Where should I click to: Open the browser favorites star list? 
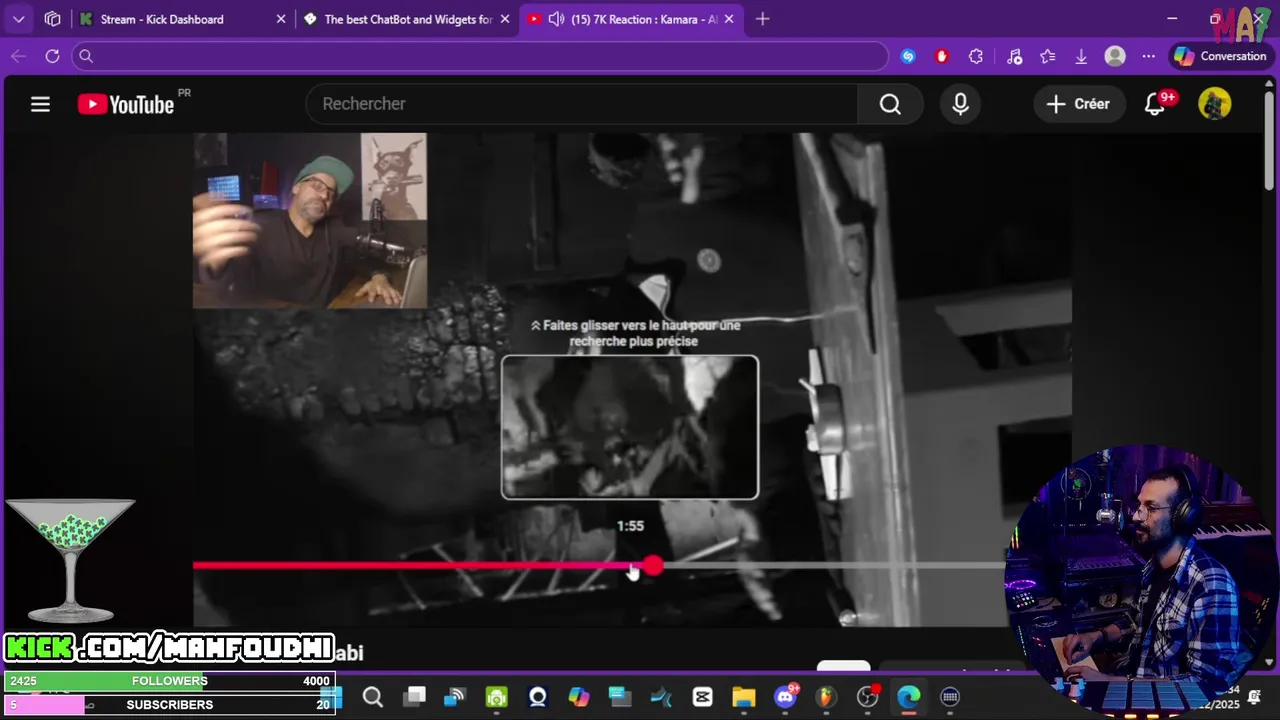(x=1048, y=57)
